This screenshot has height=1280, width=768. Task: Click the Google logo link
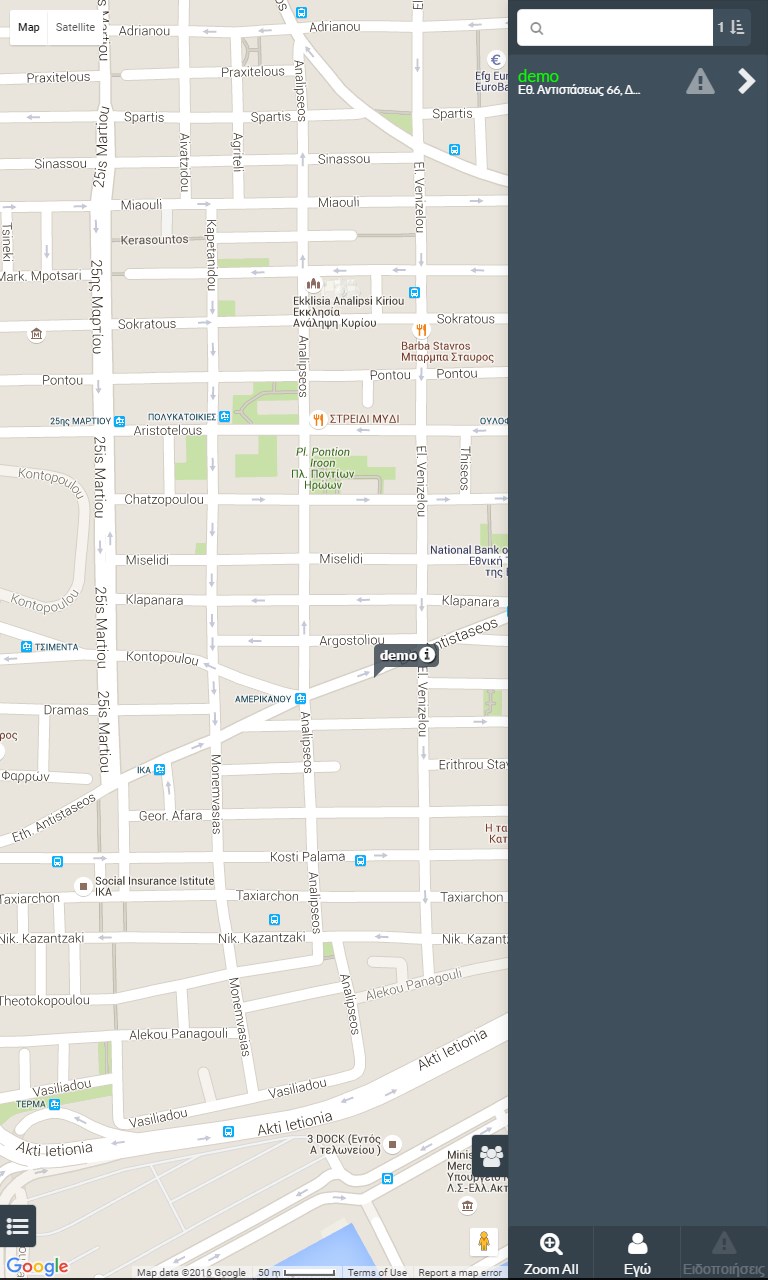[x=37, y=1266]
